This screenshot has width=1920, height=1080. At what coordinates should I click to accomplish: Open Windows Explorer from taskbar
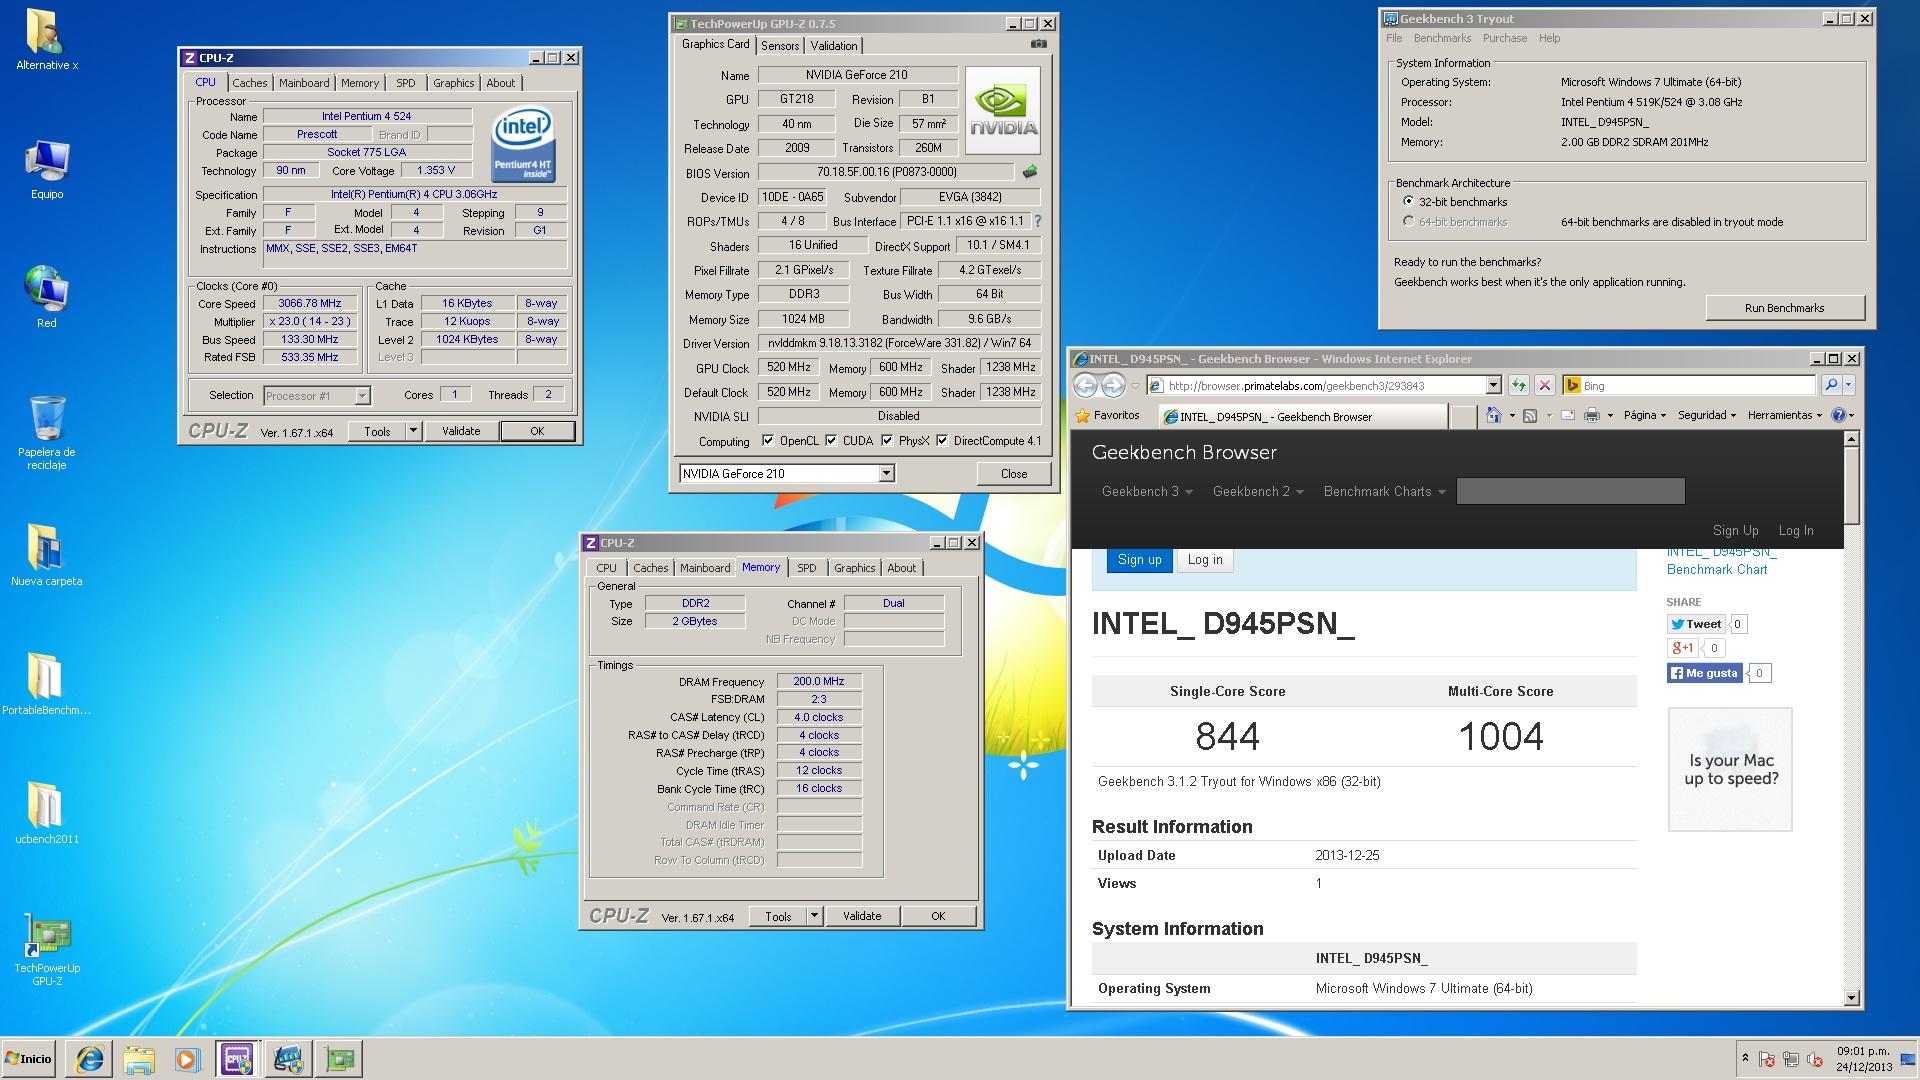click(x=139, y=1059)
